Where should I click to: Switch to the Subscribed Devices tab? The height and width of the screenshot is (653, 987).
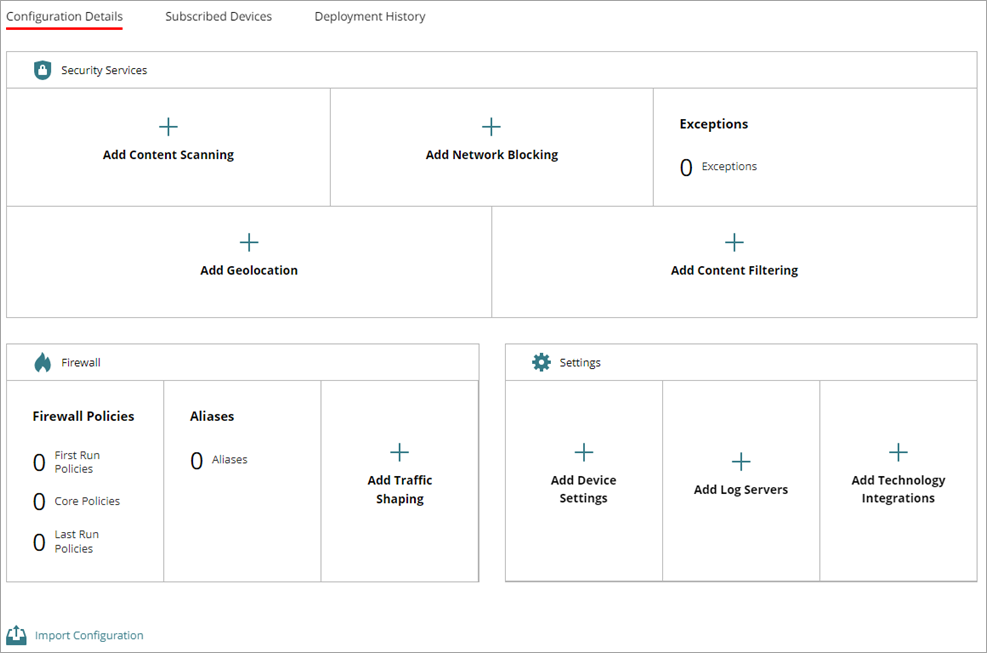coord(218,16)
